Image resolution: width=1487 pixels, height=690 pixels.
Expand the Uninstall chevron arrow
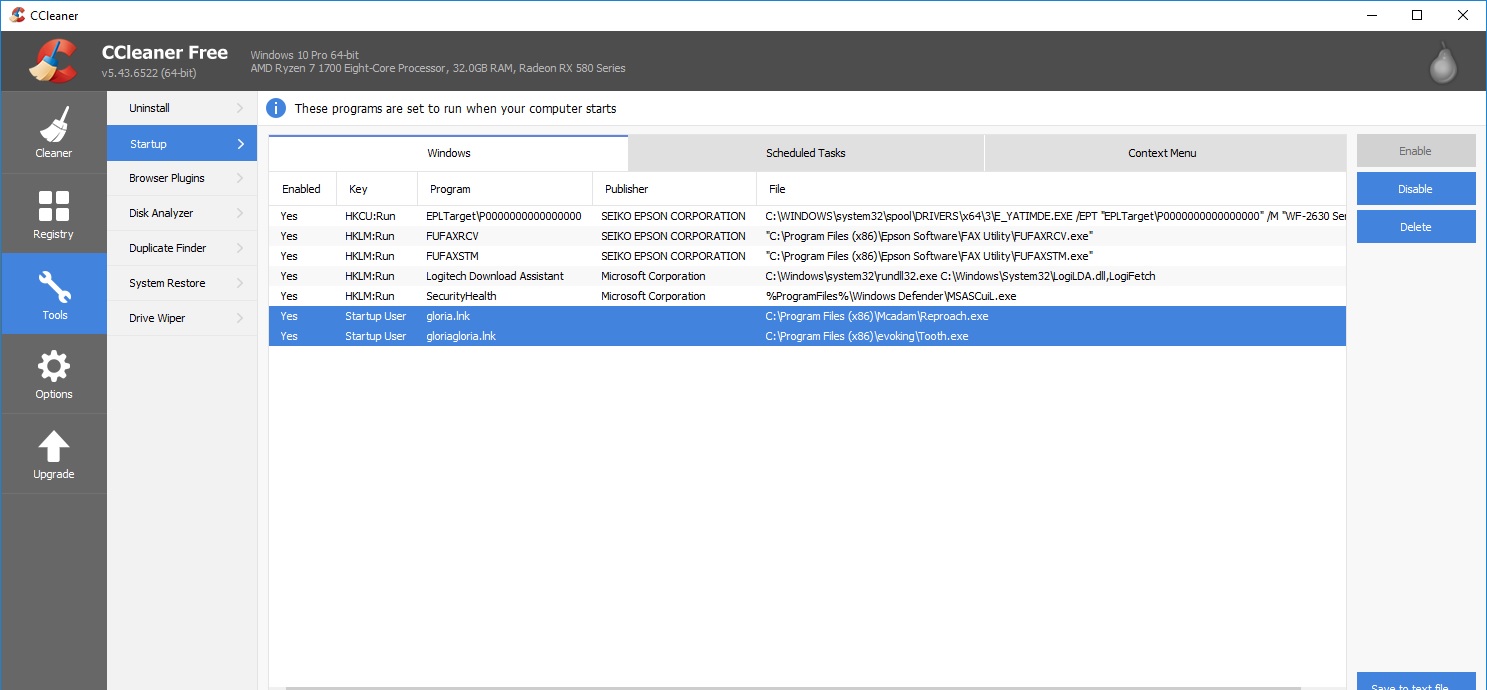pyautogui.click(x=240, y=108)
